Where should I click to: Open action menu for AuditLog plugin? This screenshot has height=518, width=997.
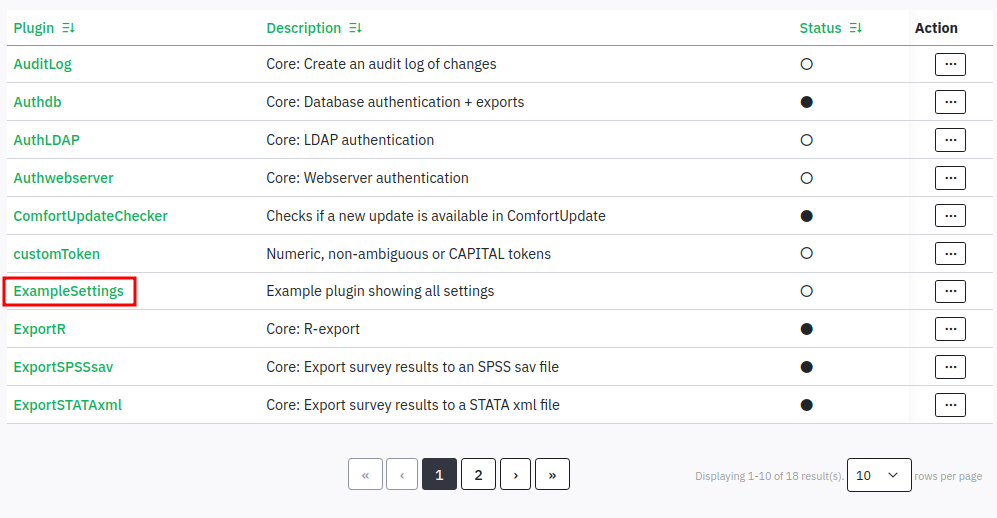(x=949, y=64)
